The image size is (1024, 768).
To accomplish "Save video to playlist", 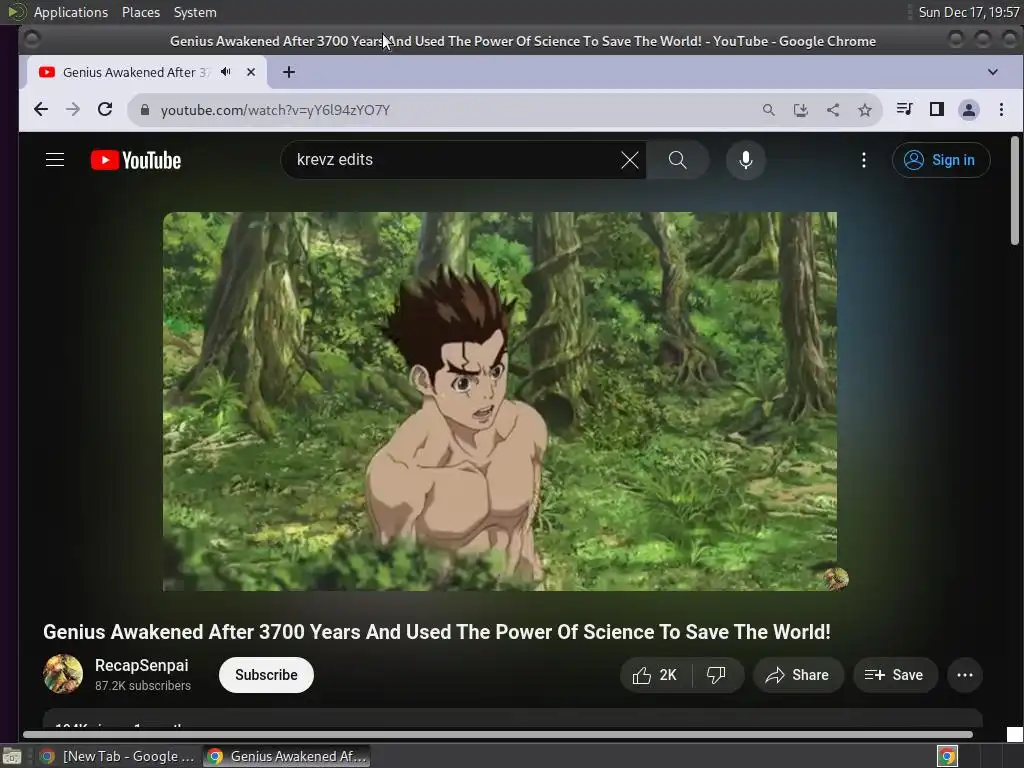I will pos(895,675).
